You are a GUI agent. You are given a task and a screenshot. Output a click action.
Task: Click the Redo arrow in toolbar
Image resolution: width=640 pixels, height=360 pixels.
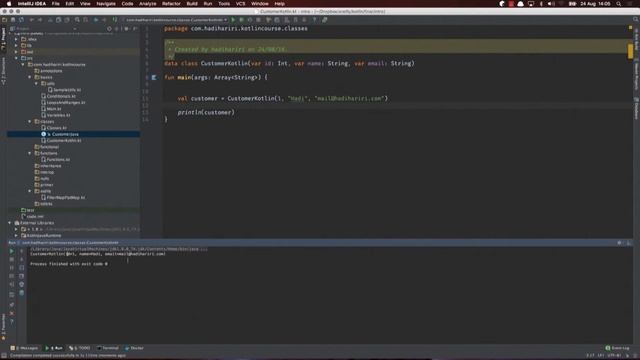(40, 20)
